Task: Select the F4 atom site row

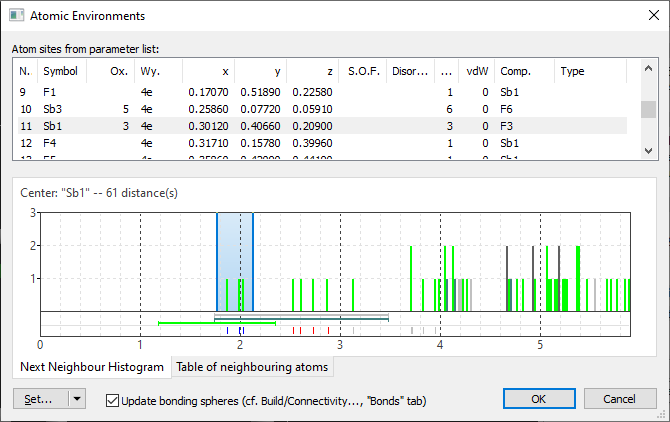Action: click(60, 142)
